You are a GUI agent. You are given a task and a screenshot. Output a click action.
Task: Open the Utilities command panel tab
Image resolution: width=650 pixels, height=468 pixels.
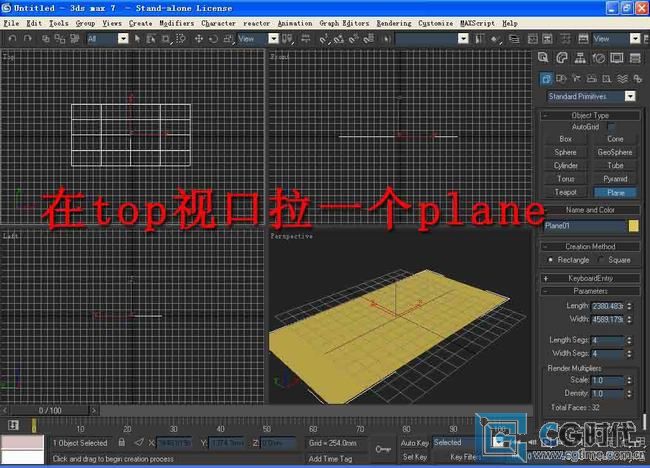pos(635,58)
